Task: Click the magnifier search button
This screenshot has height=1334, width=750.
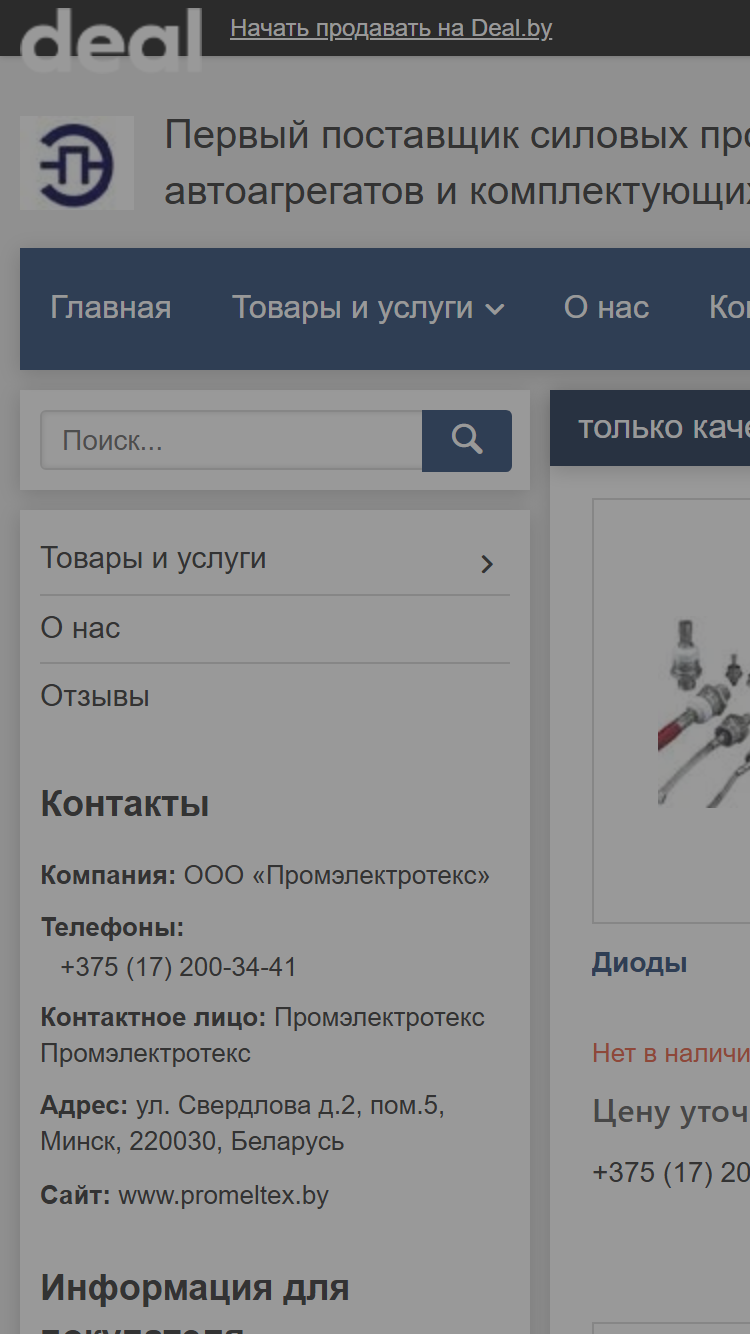Action: point(467,440)
